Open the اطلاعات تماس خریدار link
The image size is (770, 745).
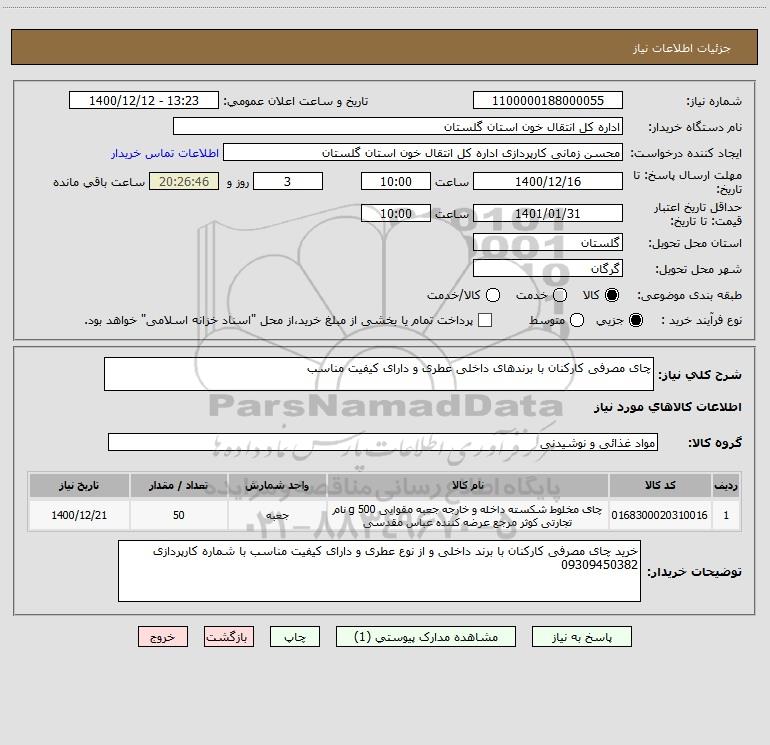point(165,153)
